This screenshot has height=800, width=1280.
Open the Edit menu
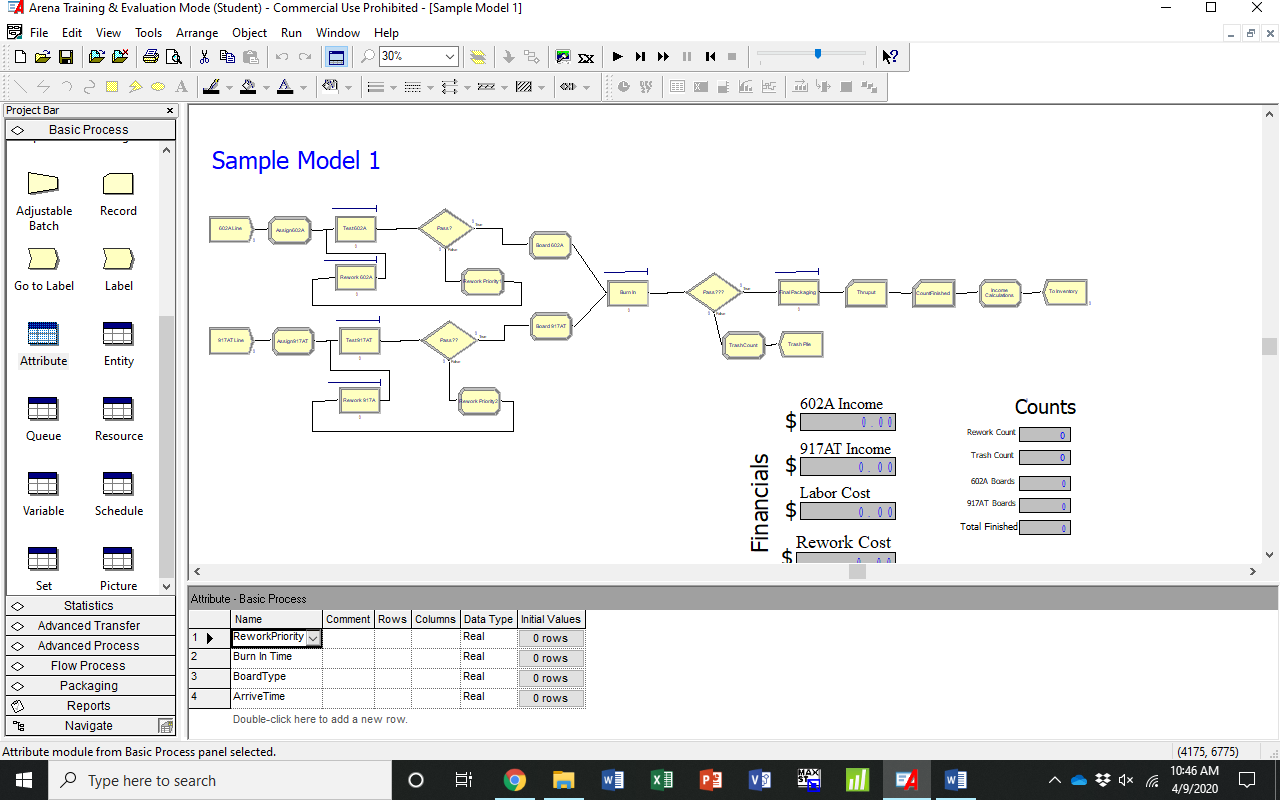tap(72, 33)
